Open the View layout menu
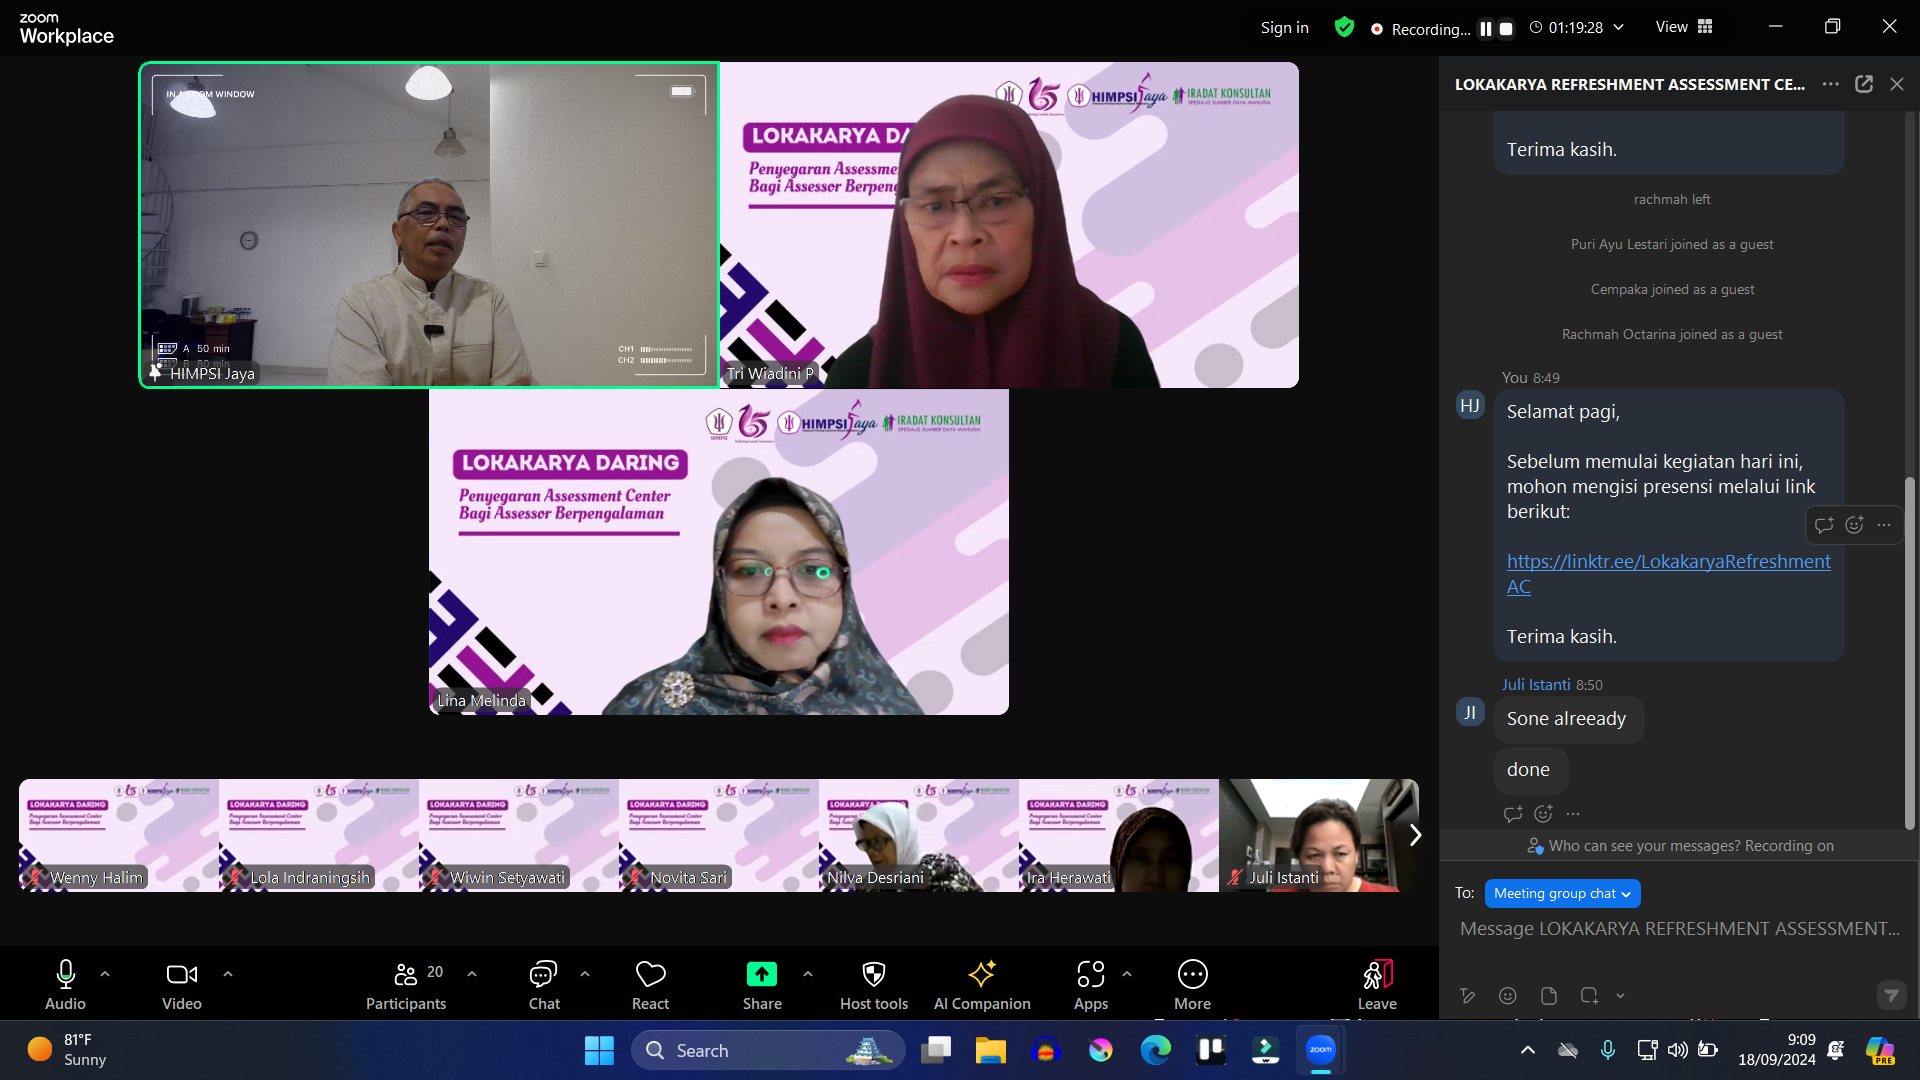This screenshot has height=1080, width=1920. [x=1685, y=27]
